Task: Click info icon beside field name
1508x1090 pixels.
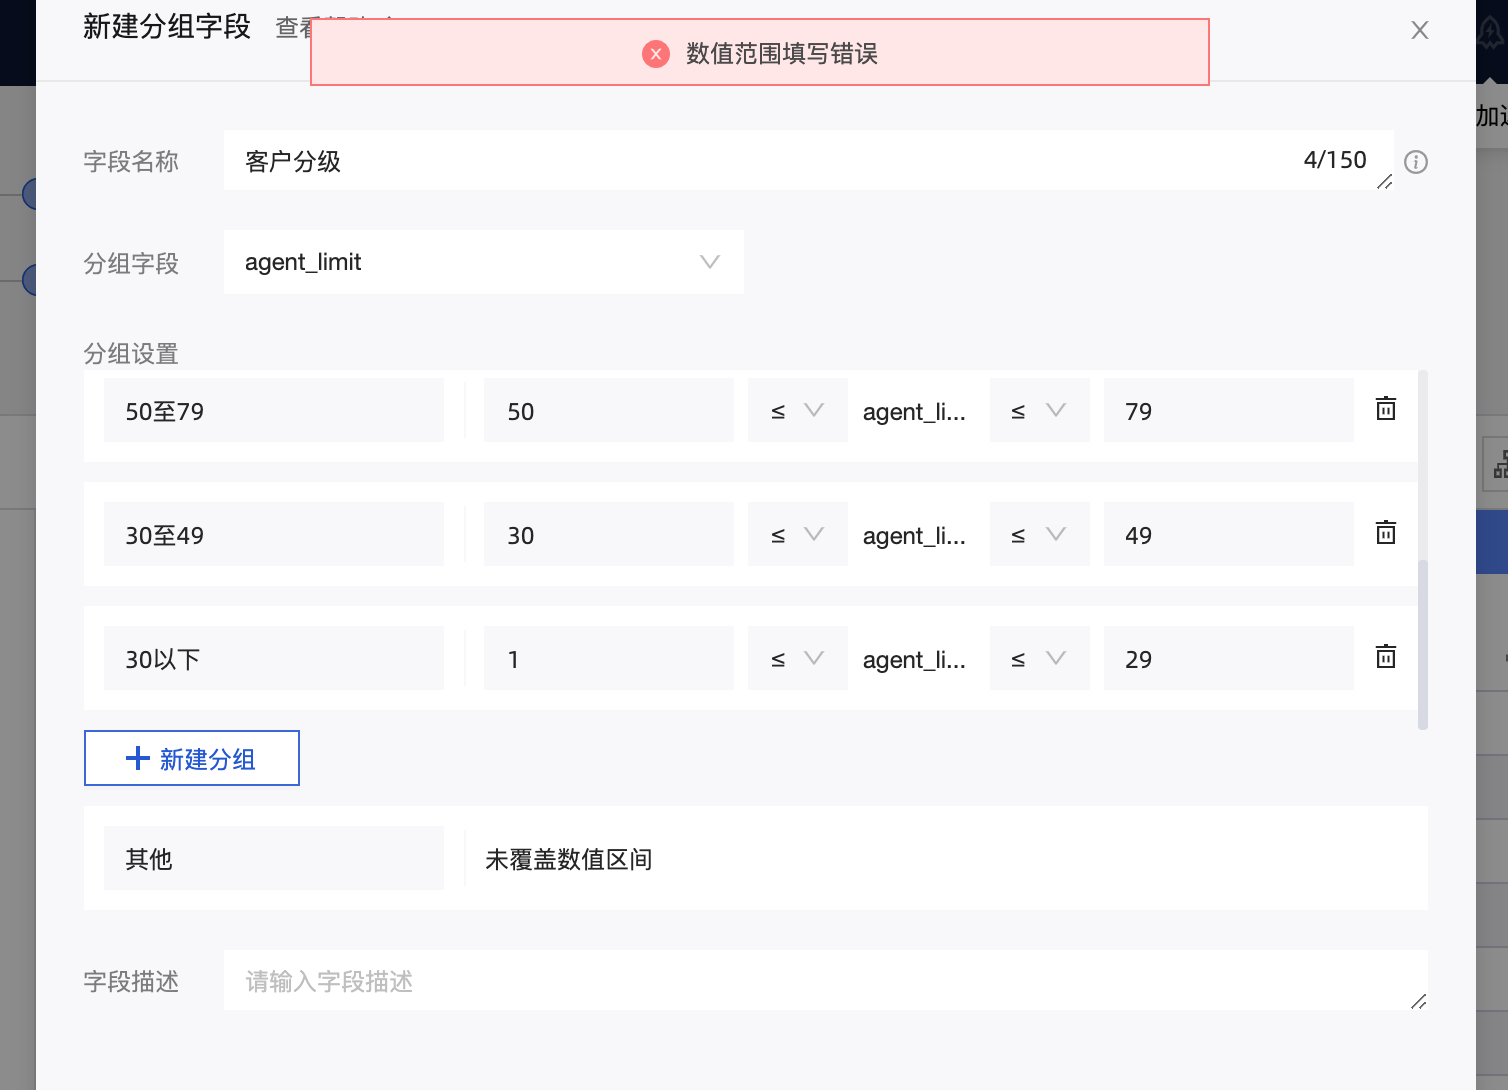Action: (1415, 162)
